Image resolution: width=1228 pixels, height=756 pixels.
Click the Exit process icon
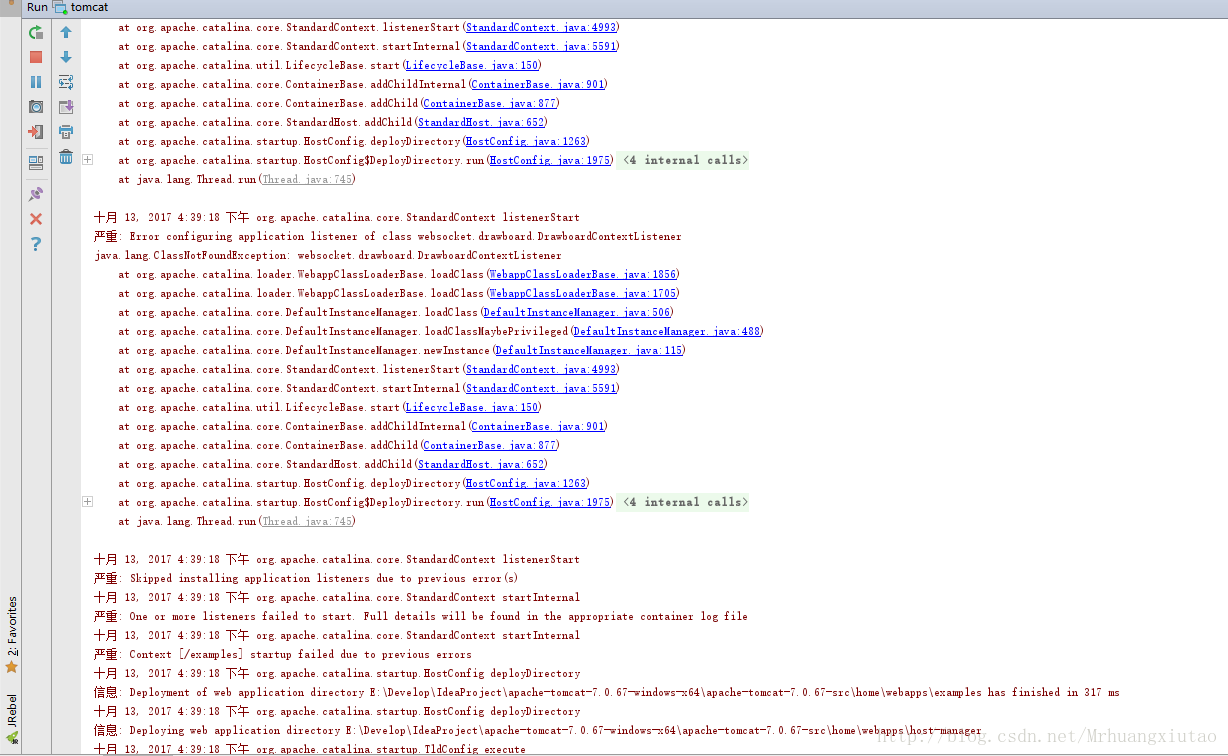point(36,132)
